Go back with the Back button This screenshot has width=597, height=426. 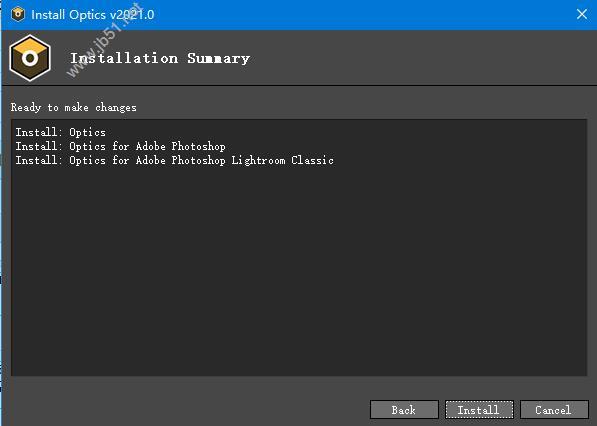[x=404, y=410]
